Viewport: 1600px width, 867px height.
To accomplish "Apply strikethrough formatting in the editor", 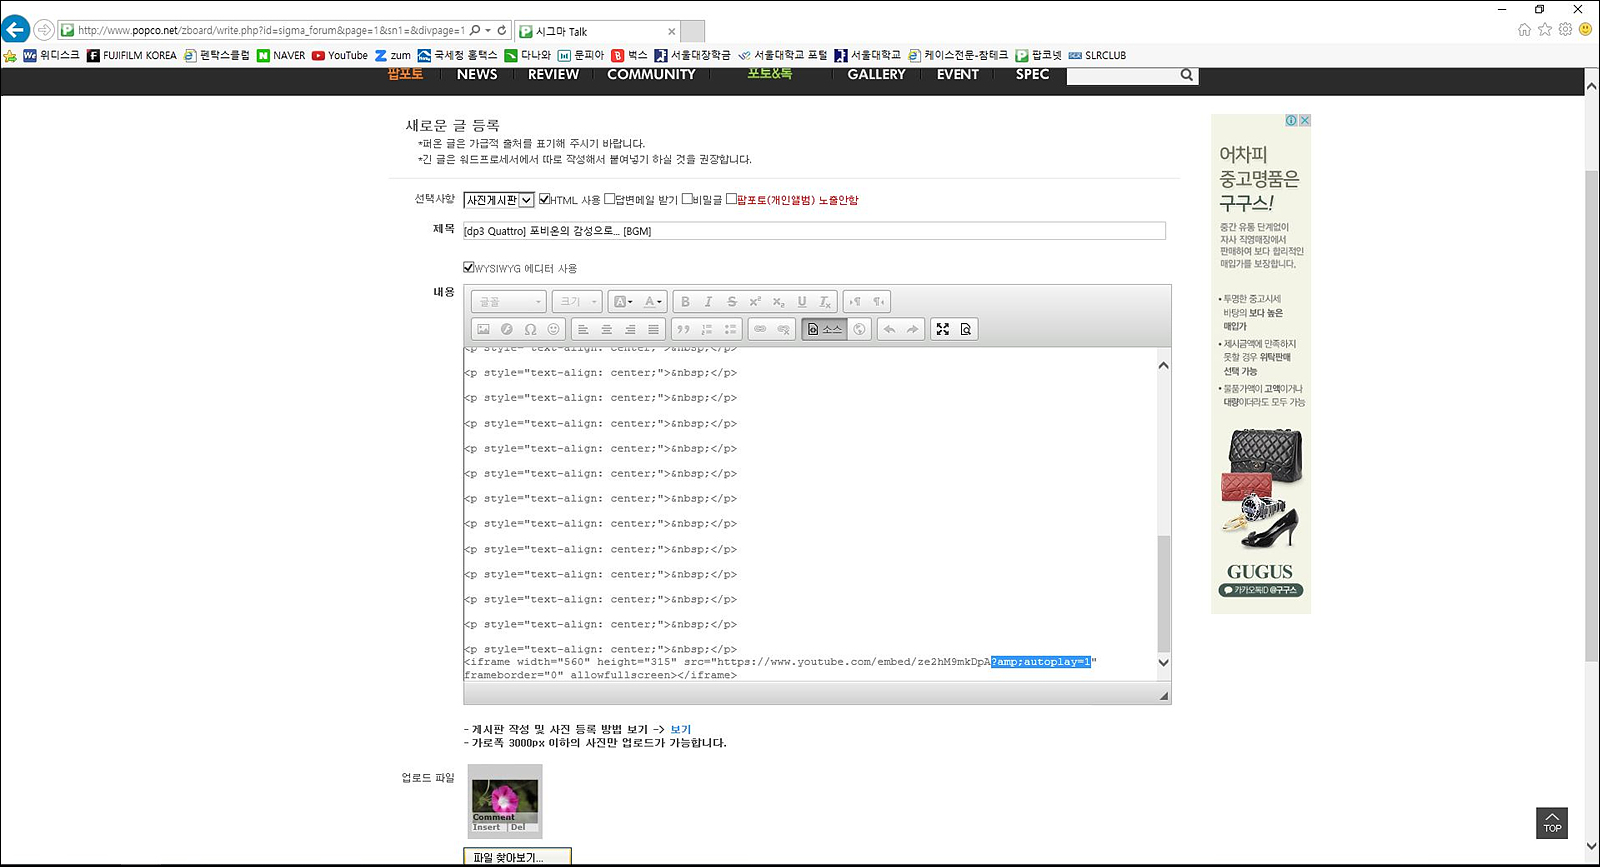I will [731, 302].
